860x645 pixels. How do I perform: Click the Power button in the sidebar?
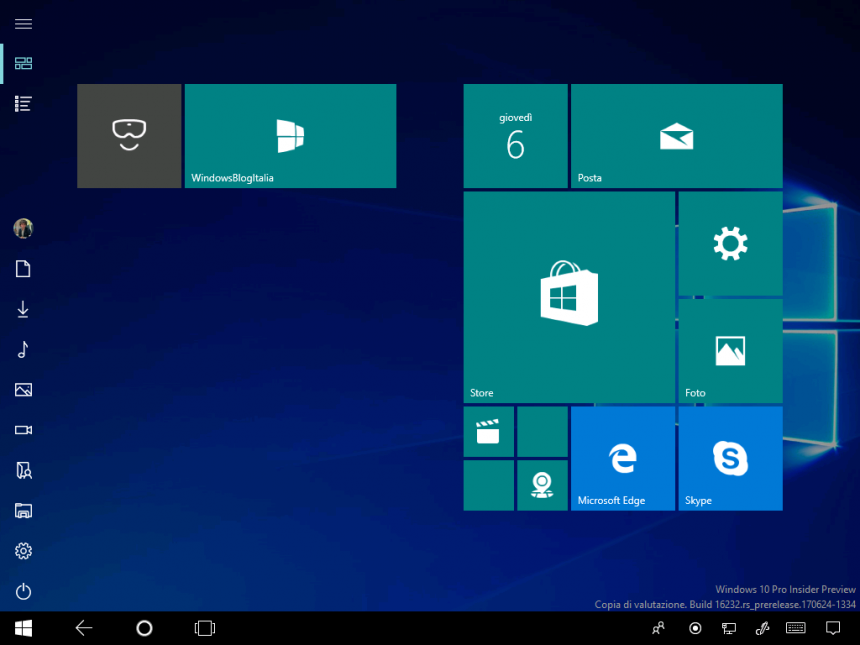pyautogui.click(x=23, y=591)
